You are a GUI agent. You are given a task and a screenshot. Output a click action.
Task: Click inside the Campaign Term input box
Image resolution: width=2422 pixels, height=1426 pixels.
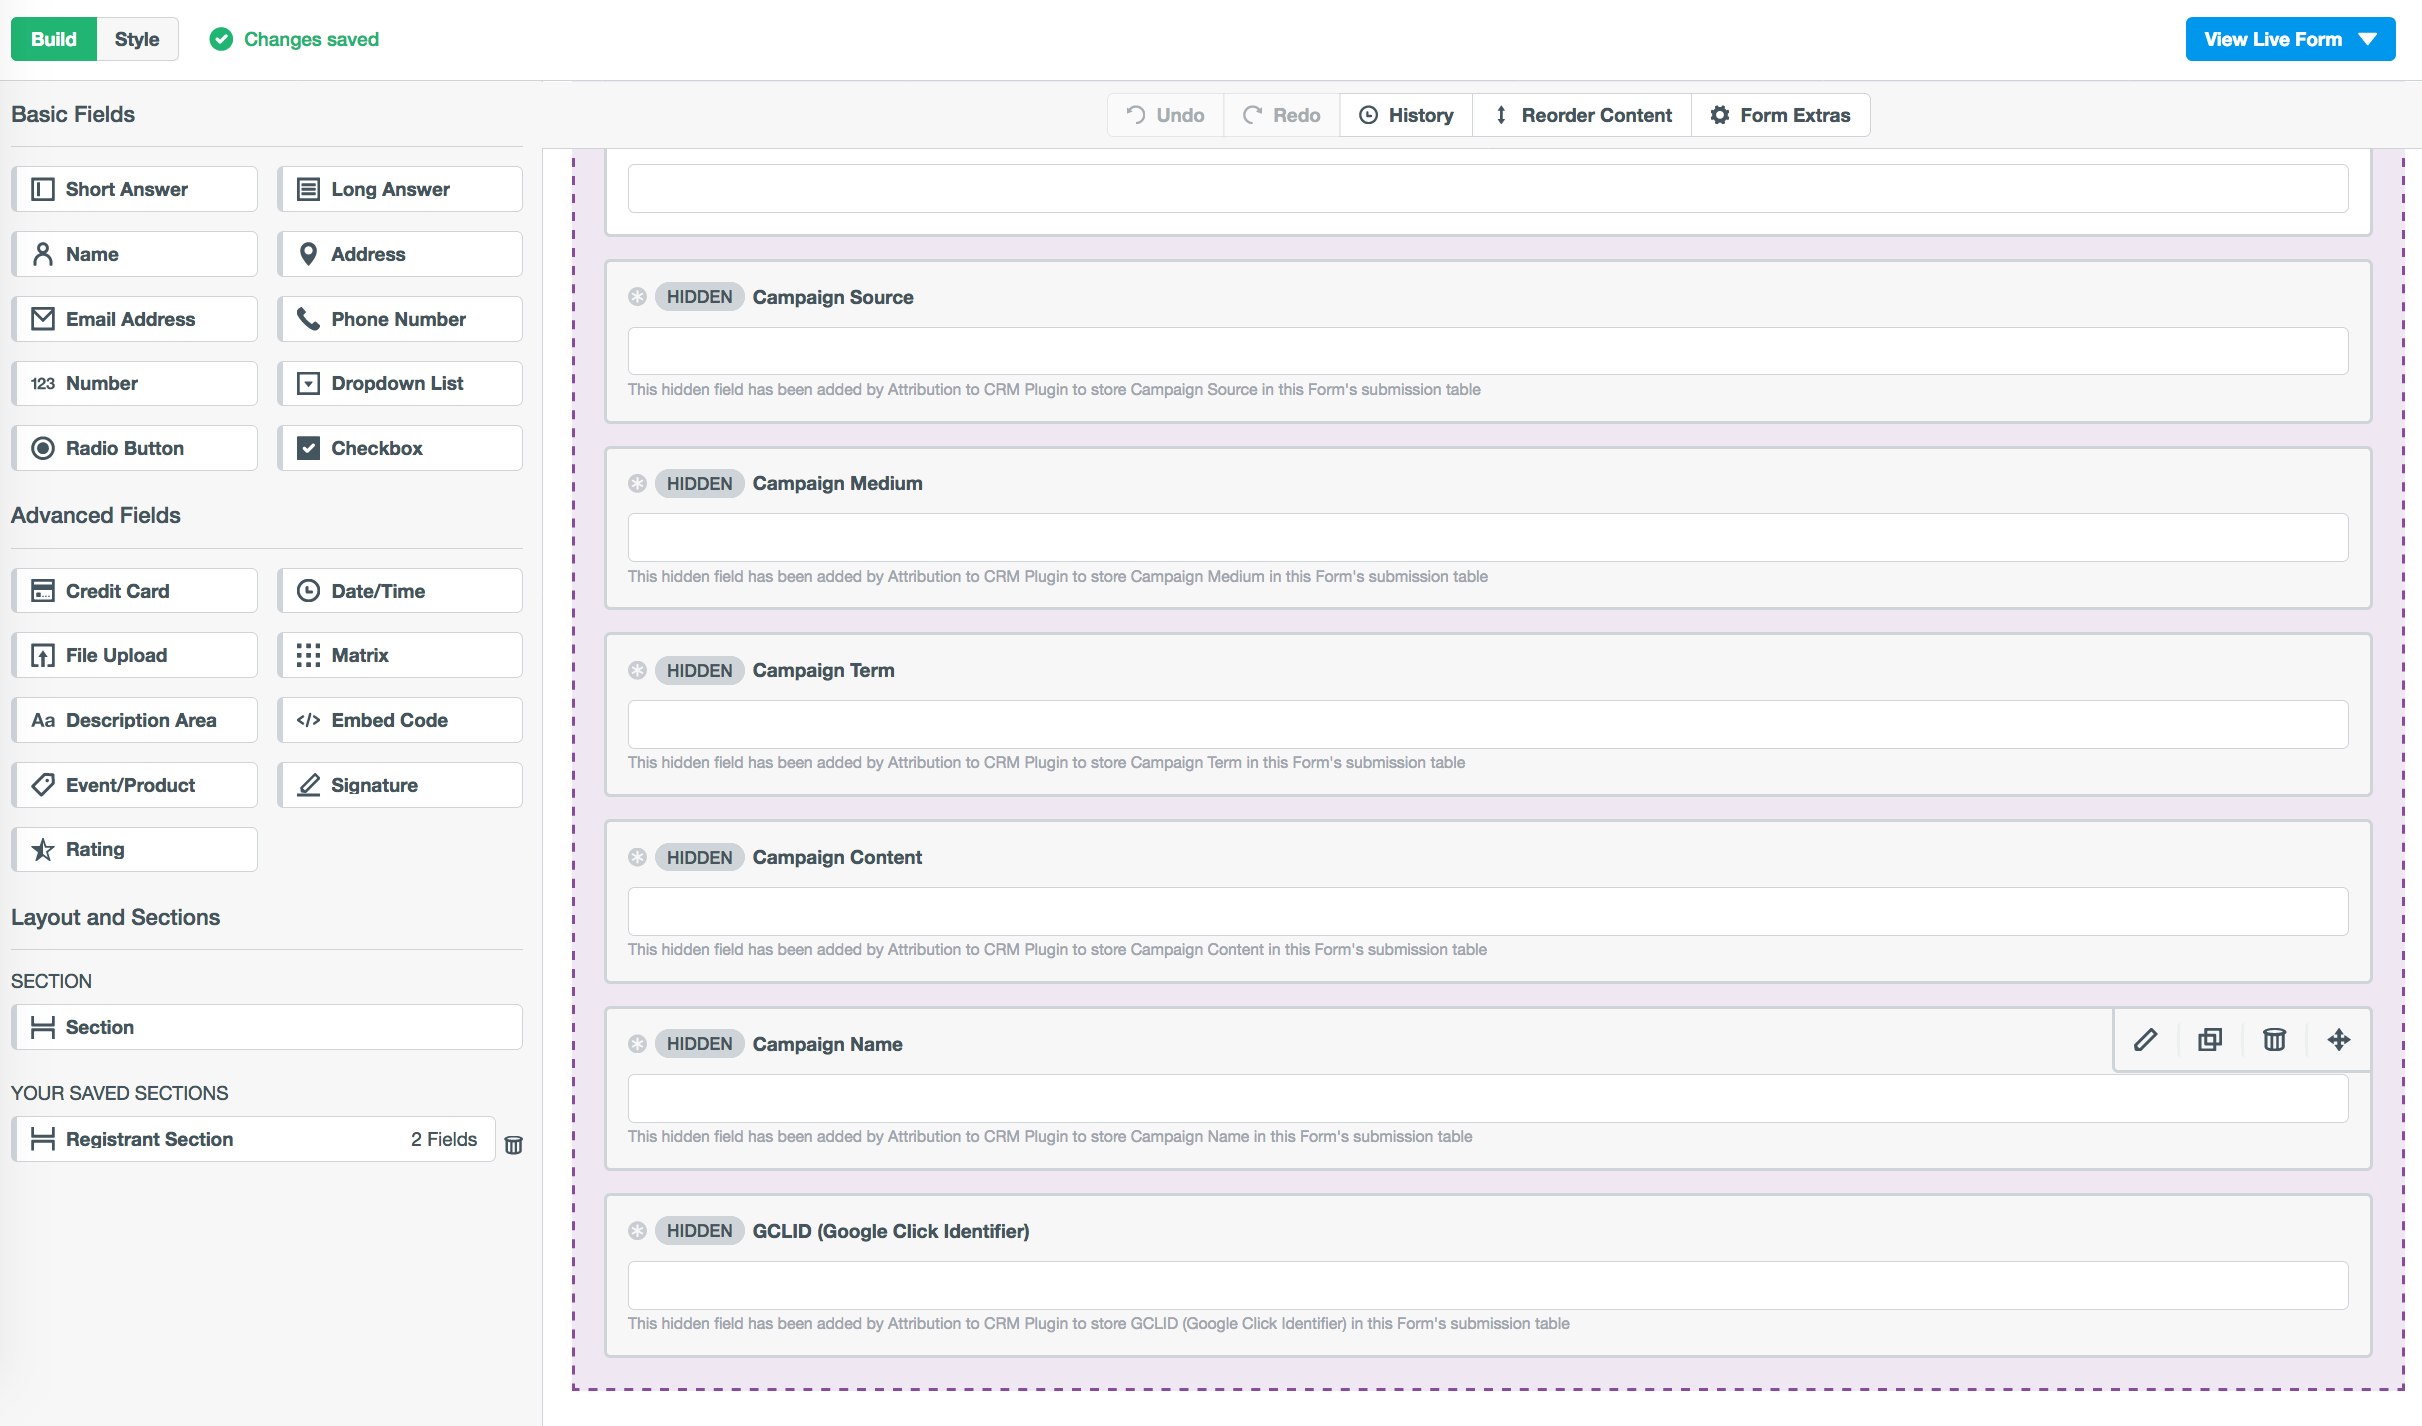(1487, 723)
